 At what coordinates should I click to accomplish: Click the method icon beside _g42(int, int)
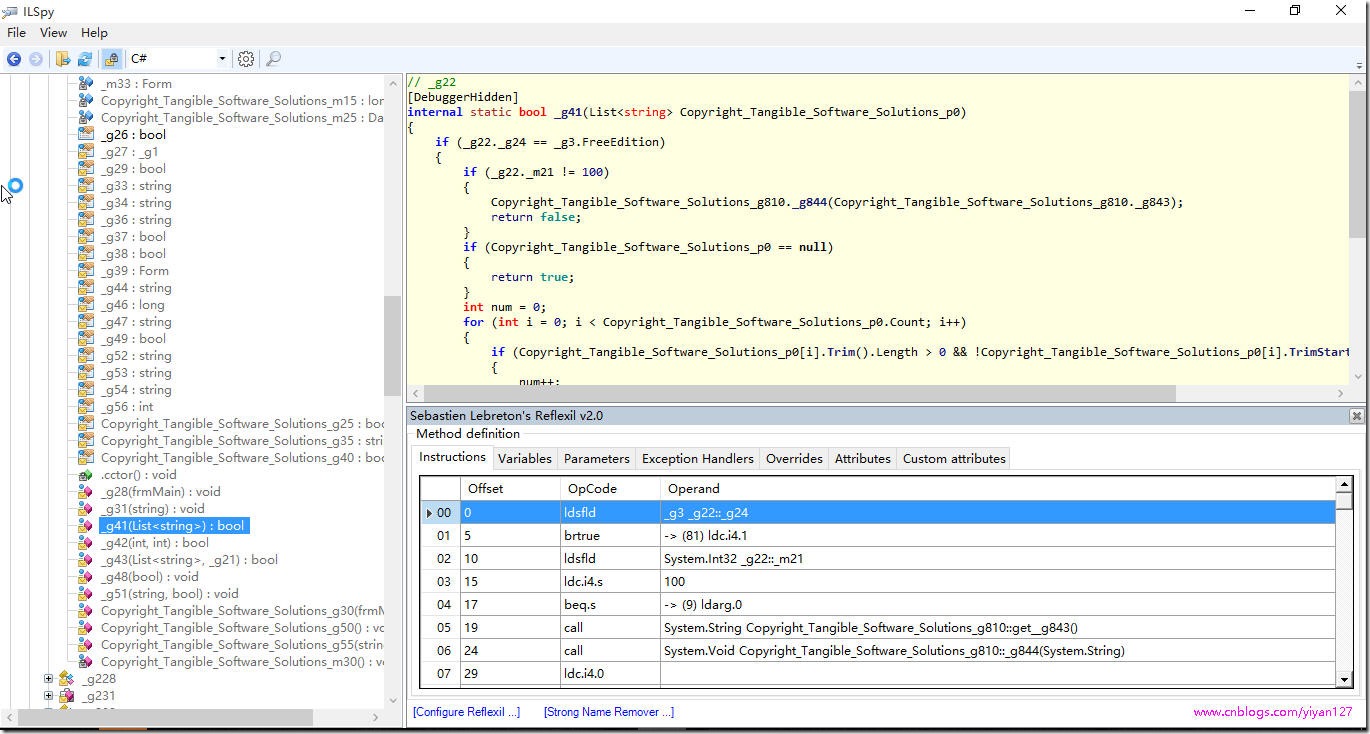click(86, 543)
